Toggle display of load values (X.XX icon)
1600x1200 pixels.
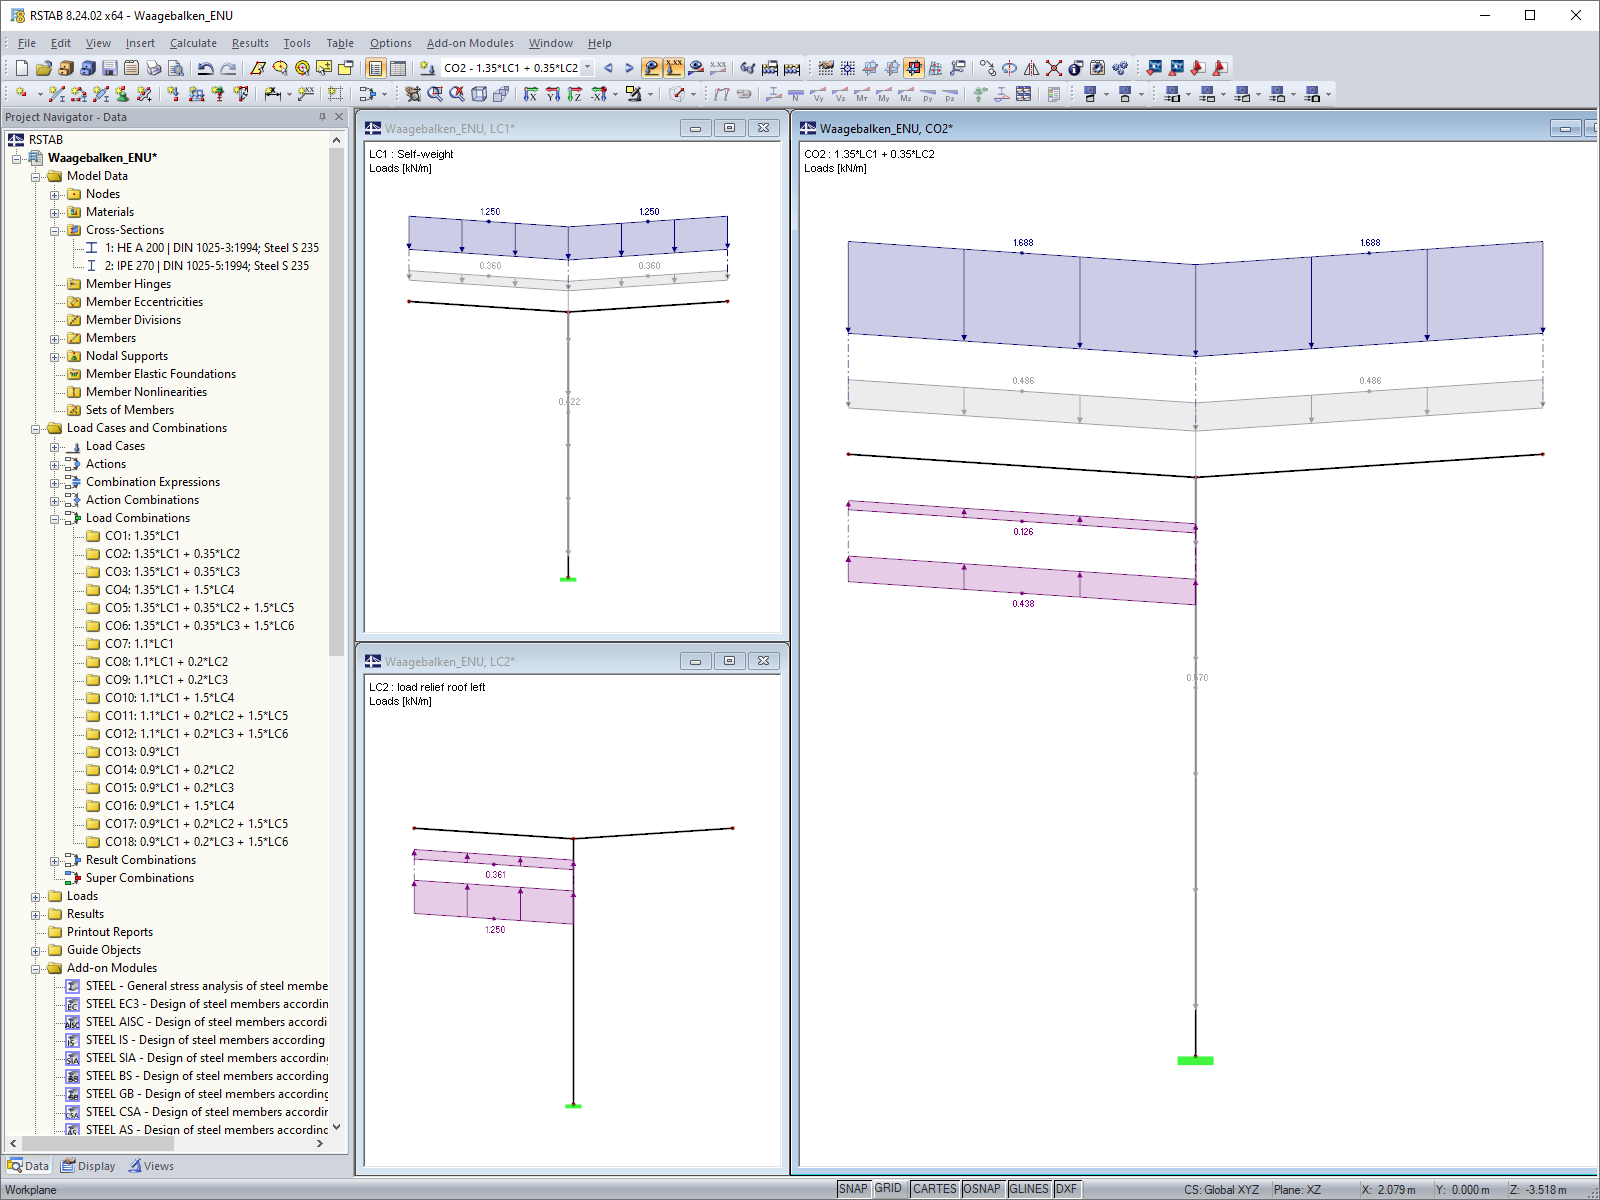[672, 68]
